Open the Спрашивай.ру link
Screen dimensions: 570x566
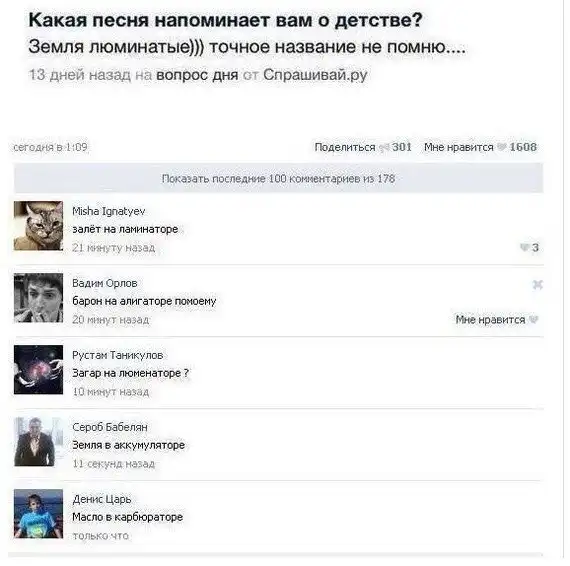click(x=315, y=75)
